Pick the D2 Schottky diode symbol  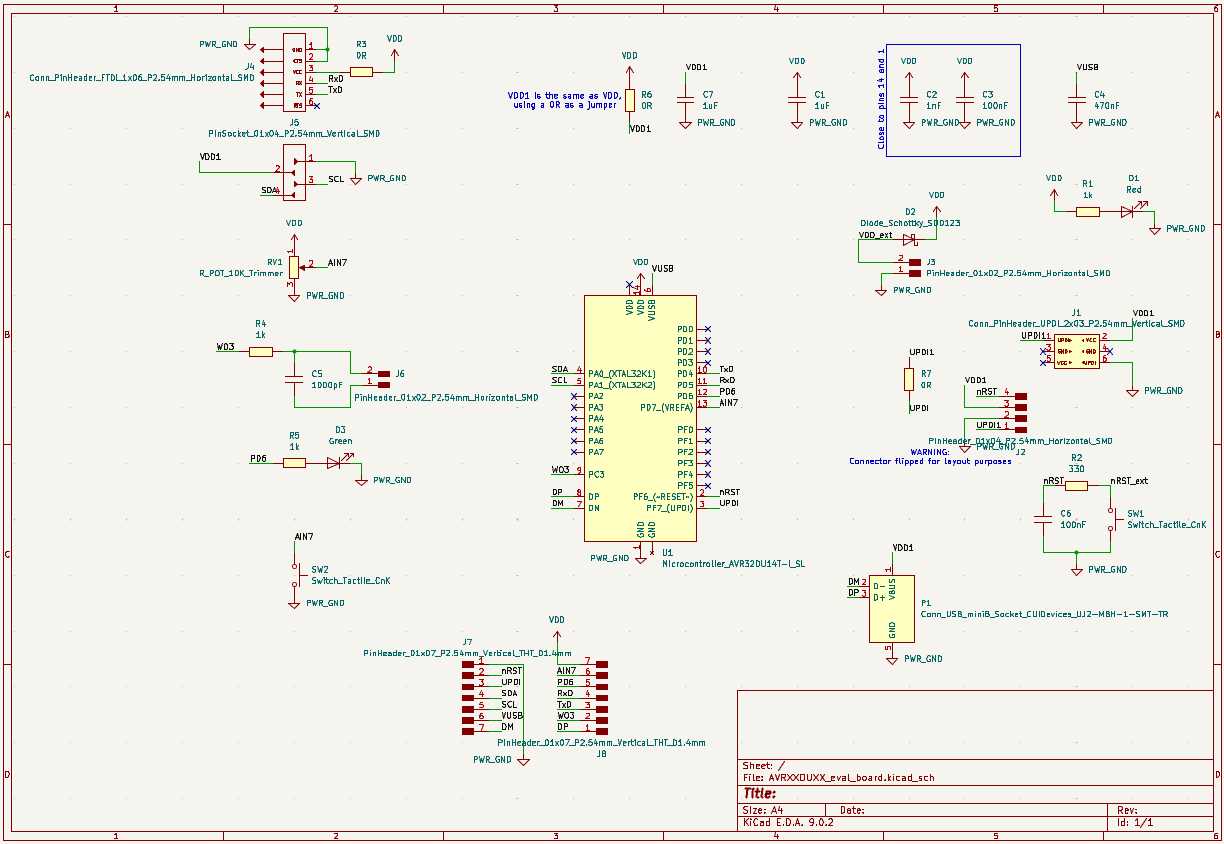tap(909, 241)
